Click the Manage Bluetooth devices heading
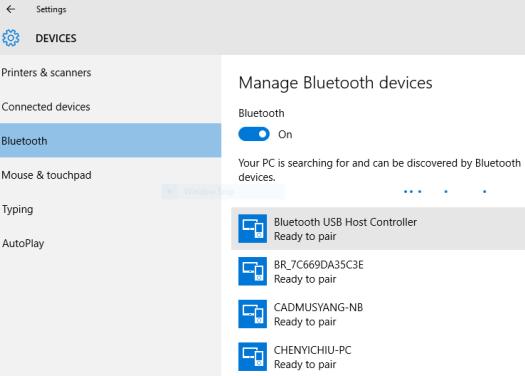525x376 pixels. [x=335, y=83]
